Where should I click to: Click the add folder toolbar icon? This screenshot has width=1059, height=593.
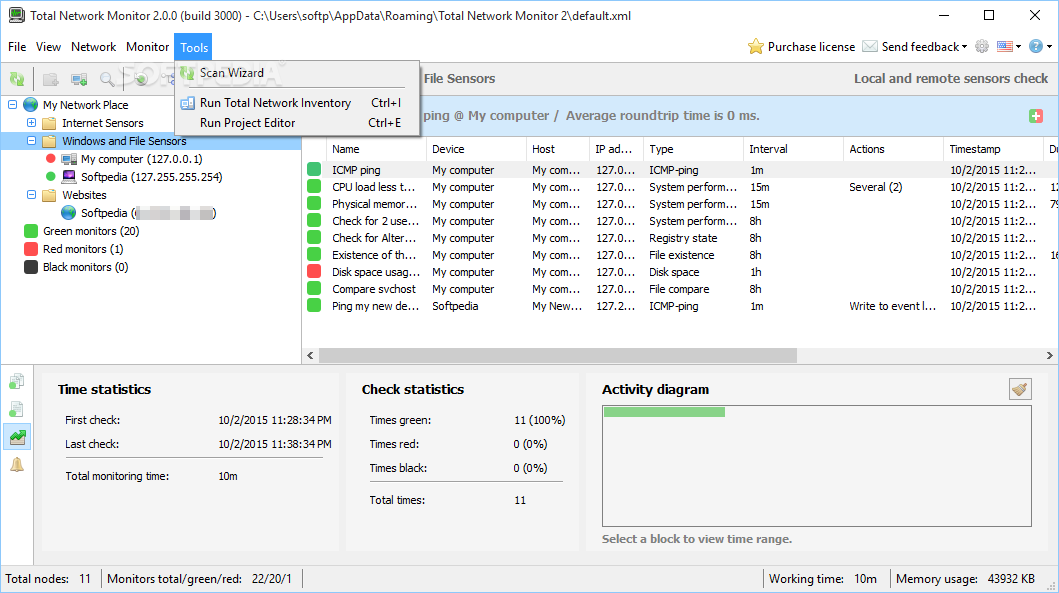[51, 80]
